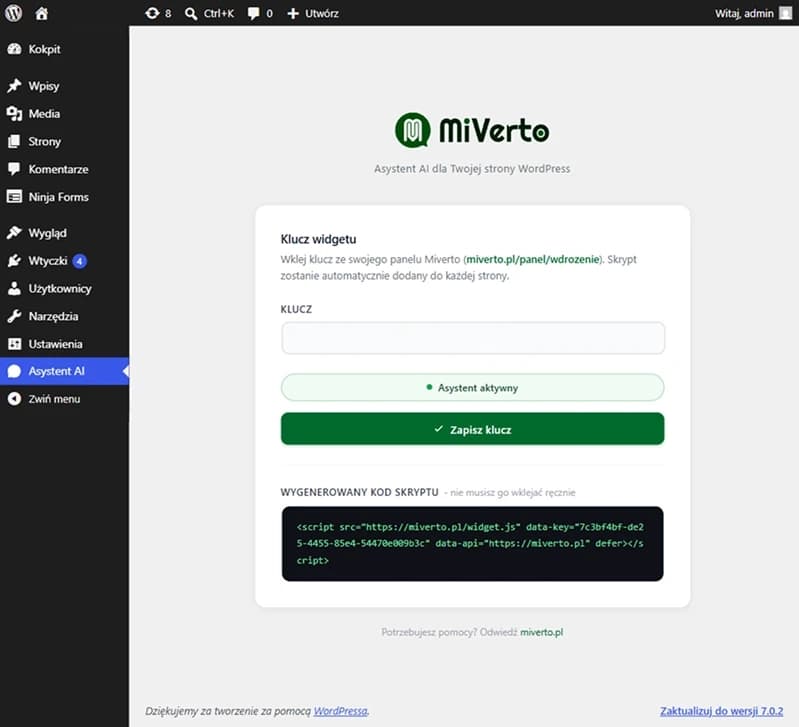Viewport: 799px width, 727px height.
Task: Click Zaktualizuj do wersji 7.0.2 link
Action: (x=722, y=711)
